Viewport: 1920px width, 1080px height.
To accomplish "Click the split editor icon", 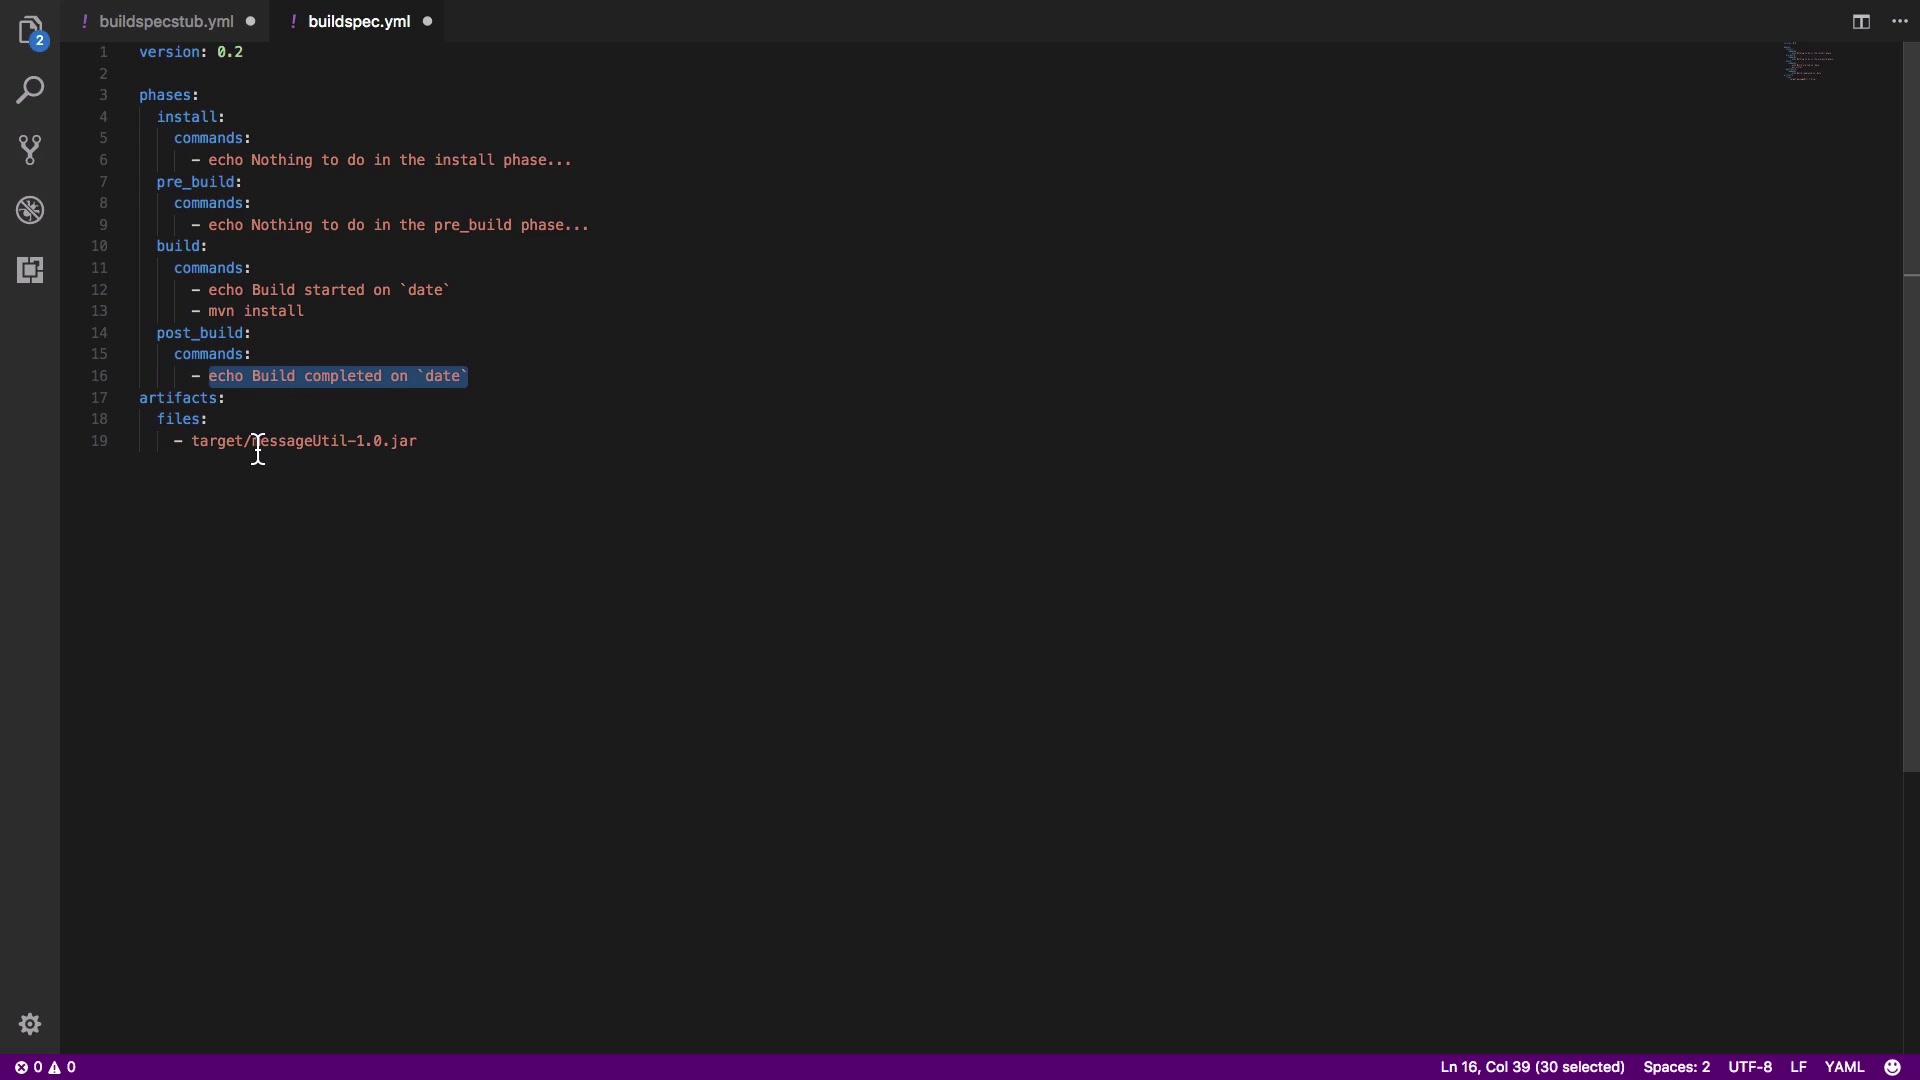I will pos(1861,21).
